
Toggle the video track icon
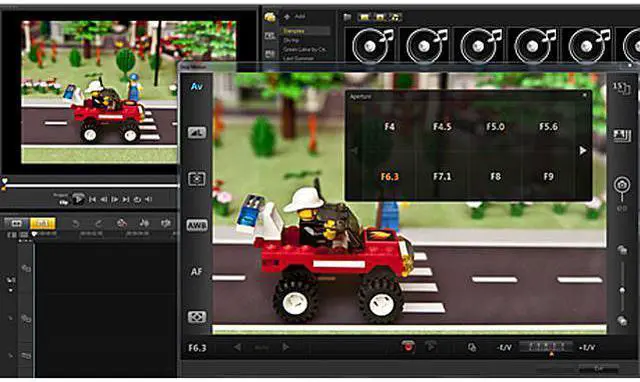(26, 268)
